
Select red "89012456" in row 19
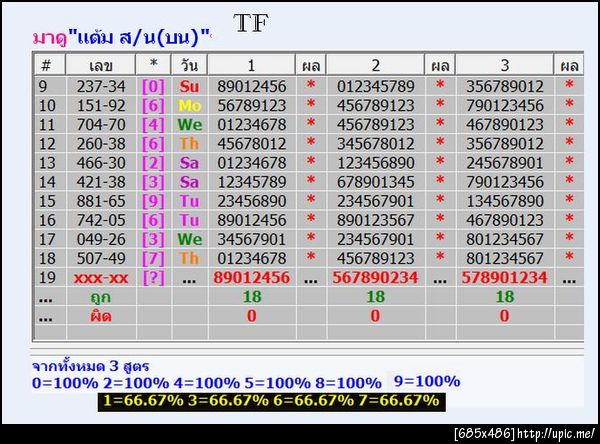click(252, 278)
